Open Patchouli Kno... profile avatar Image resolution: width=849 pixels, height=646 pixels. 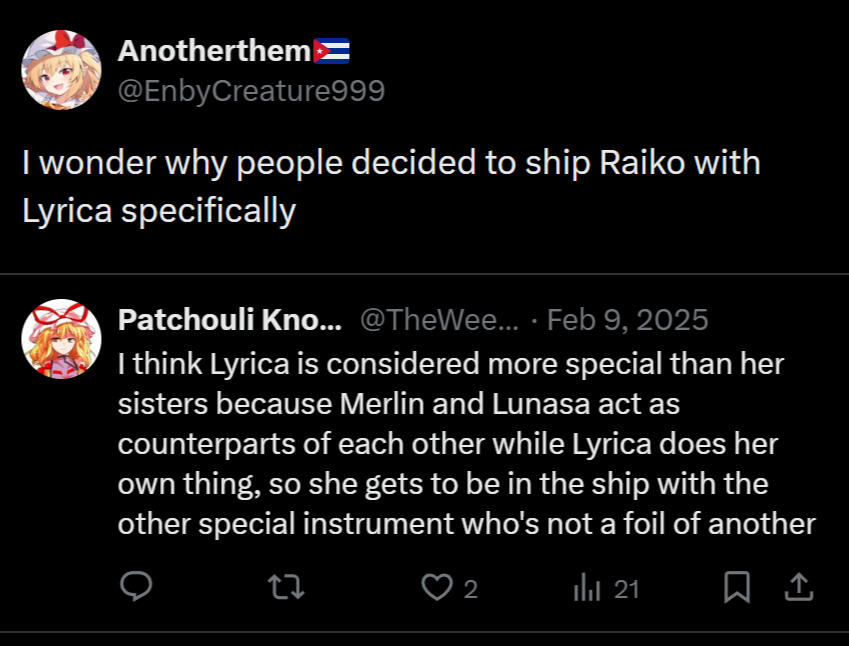[61, 339]
